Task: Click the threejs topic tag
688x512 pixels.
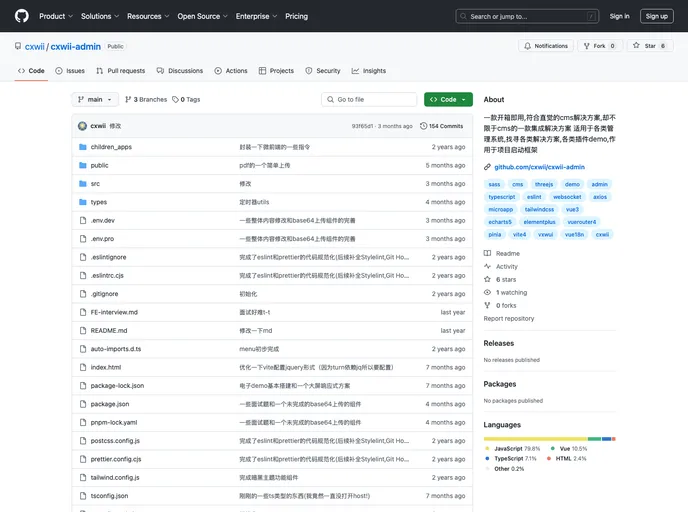Action: 544,184
